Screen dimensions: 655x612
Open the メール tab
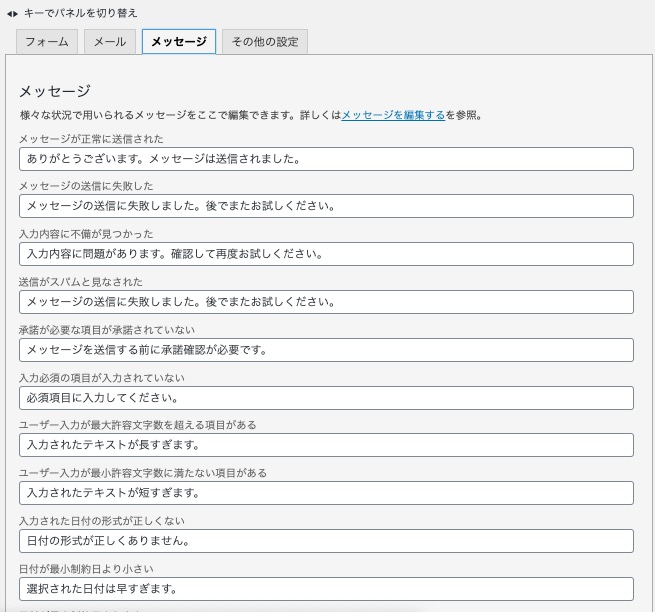pos(110,42)
